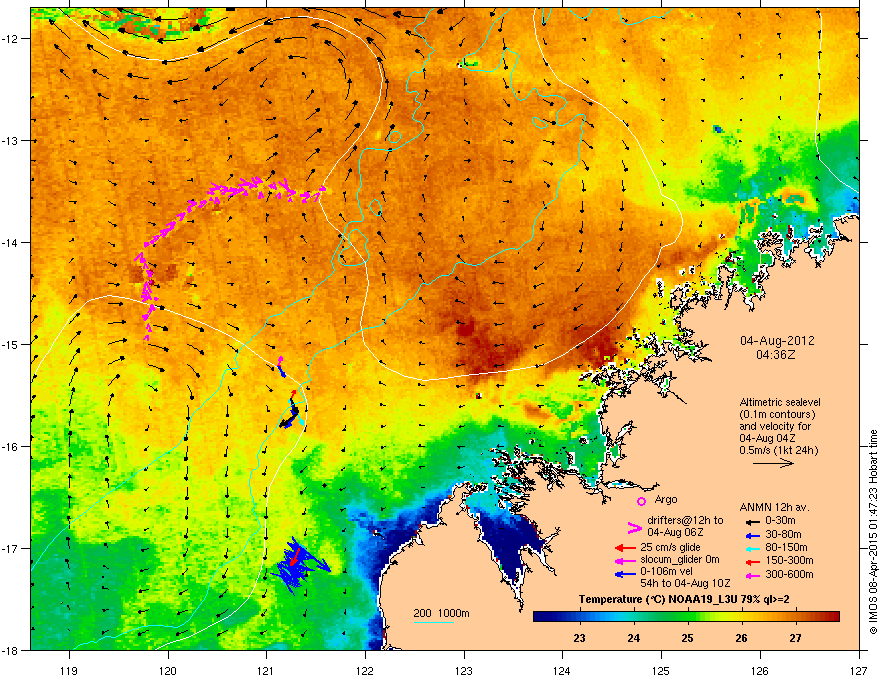This screenshot has height=680, width=880.
Task: Click longitude axis label '125'
Action: click(x=662, y=670)
